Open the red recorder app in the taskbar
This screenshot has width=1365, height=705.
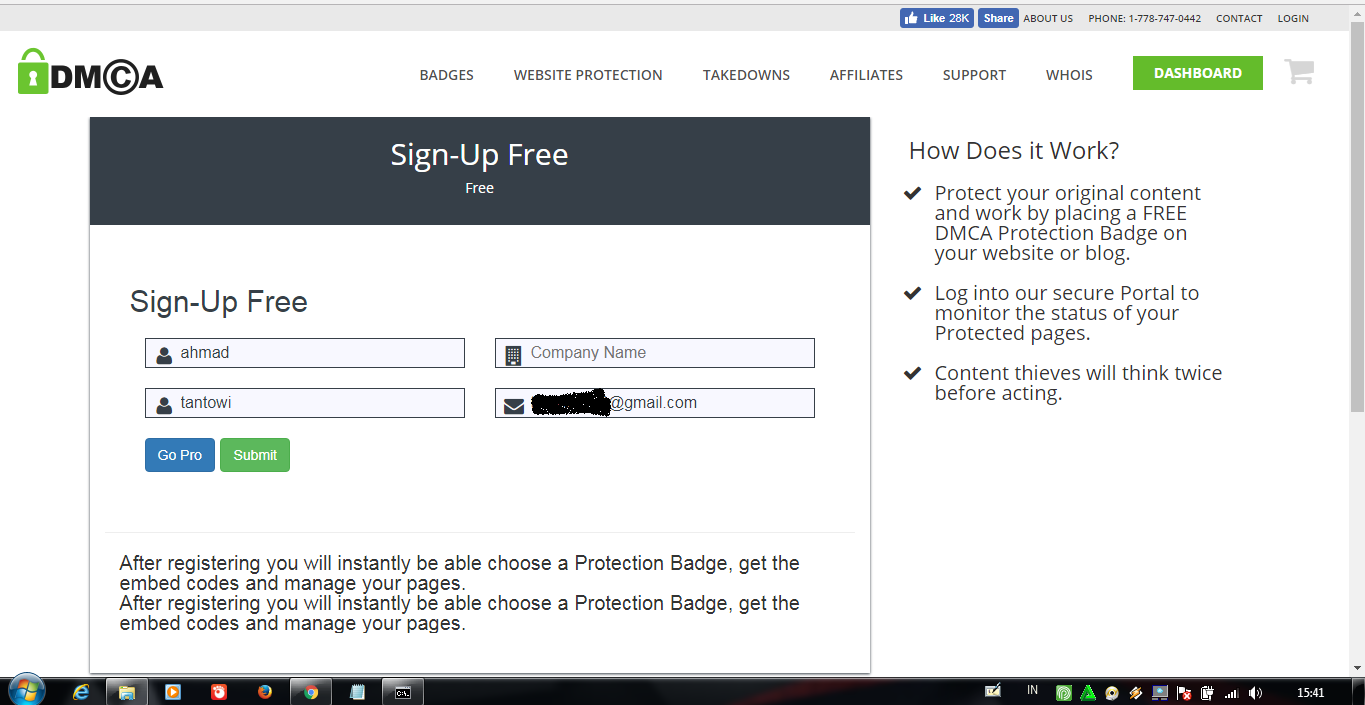pos(219,691)
